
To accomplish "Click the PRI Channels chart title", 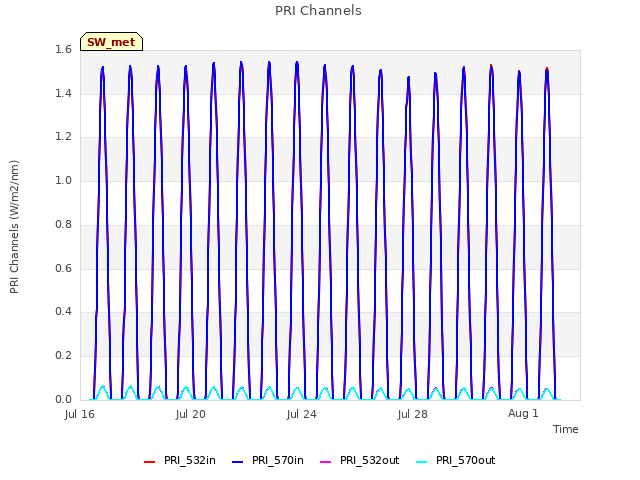I will click(318, 10).
